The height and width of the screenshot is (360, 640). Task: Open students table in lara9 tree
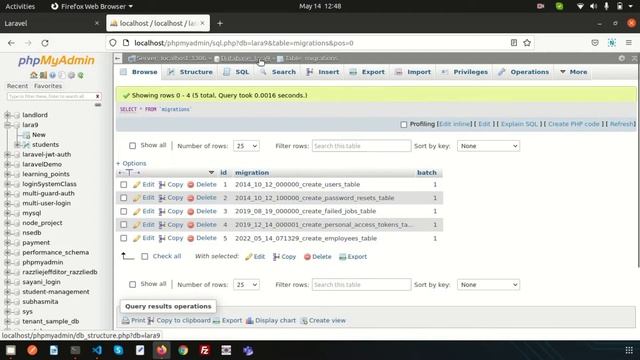[x=45, y=144]
